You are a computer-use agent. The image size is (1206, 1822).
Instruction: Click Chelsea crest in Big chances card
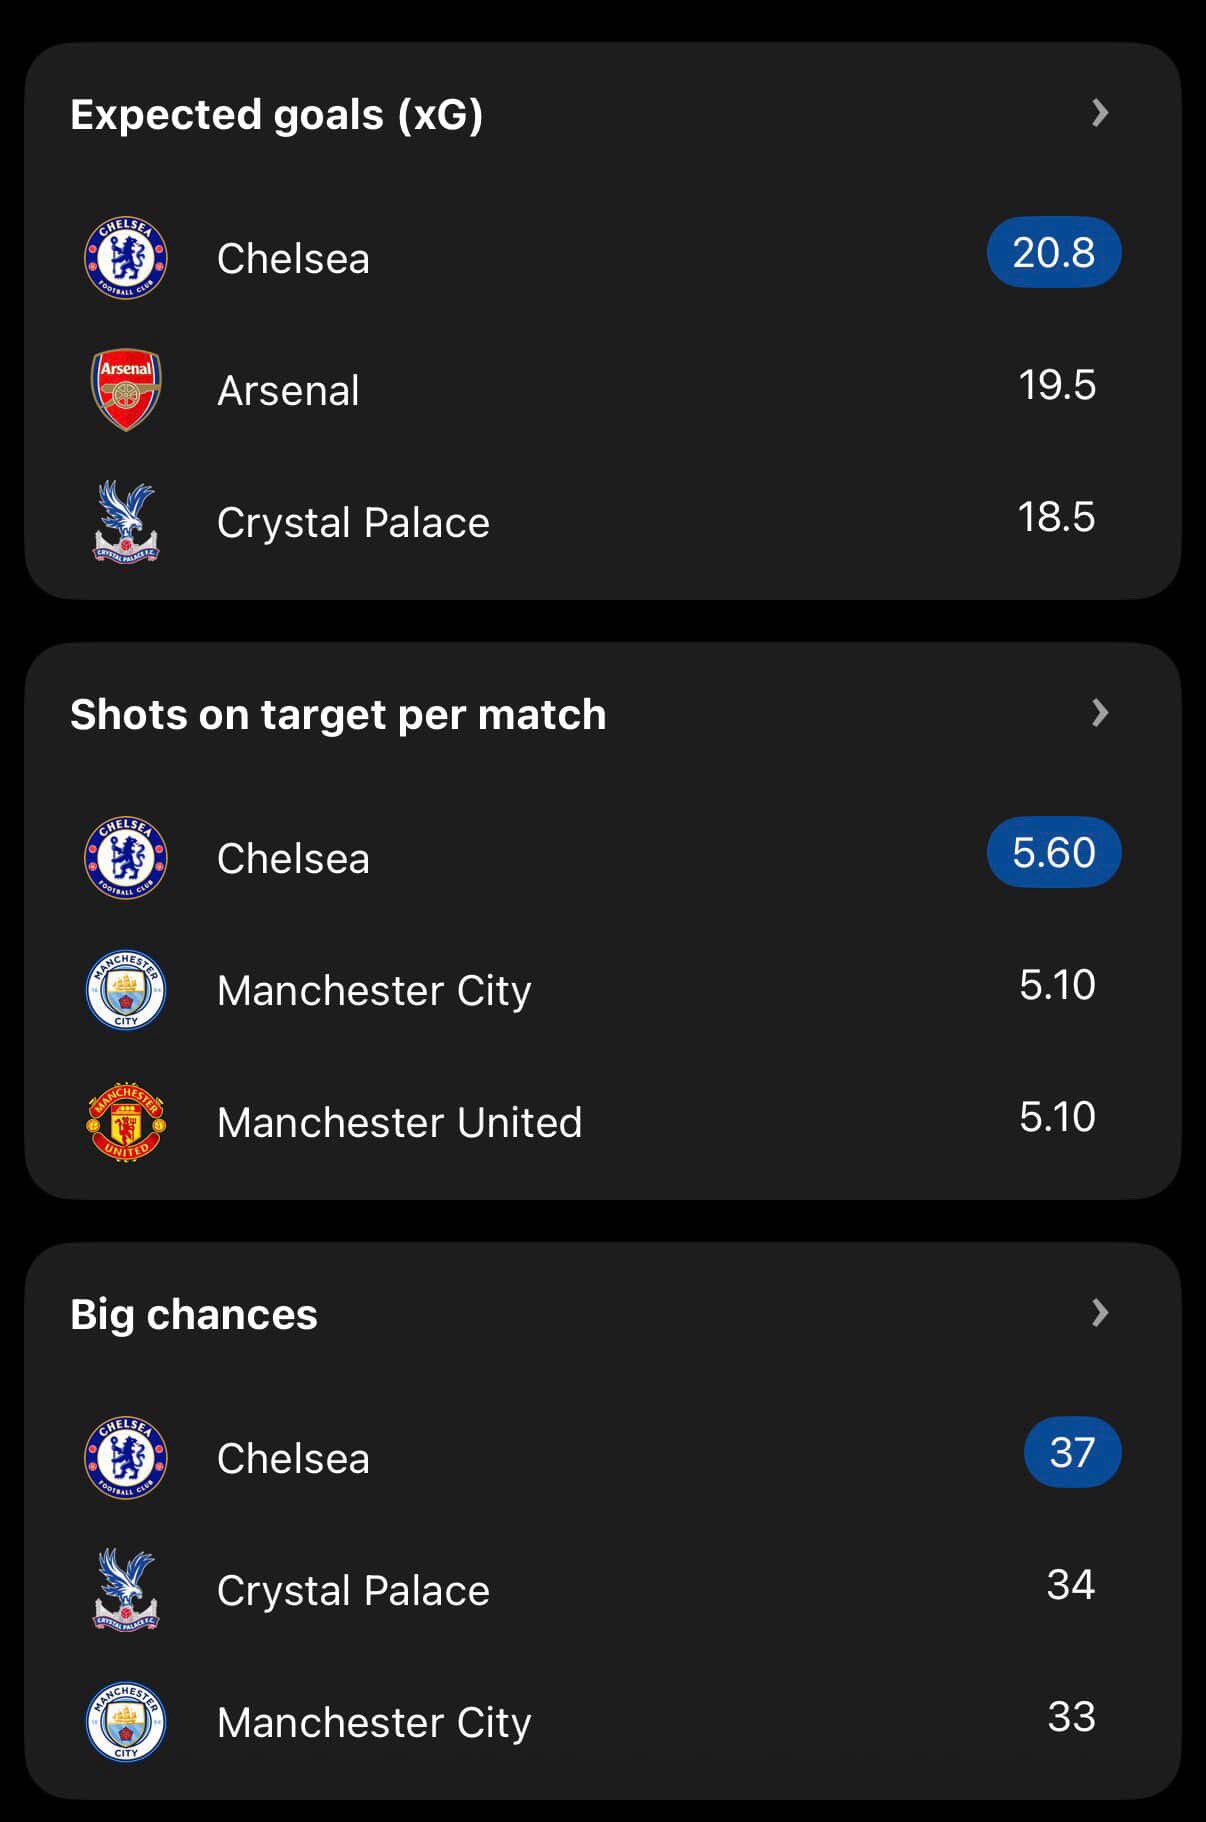coord(126,1458)
